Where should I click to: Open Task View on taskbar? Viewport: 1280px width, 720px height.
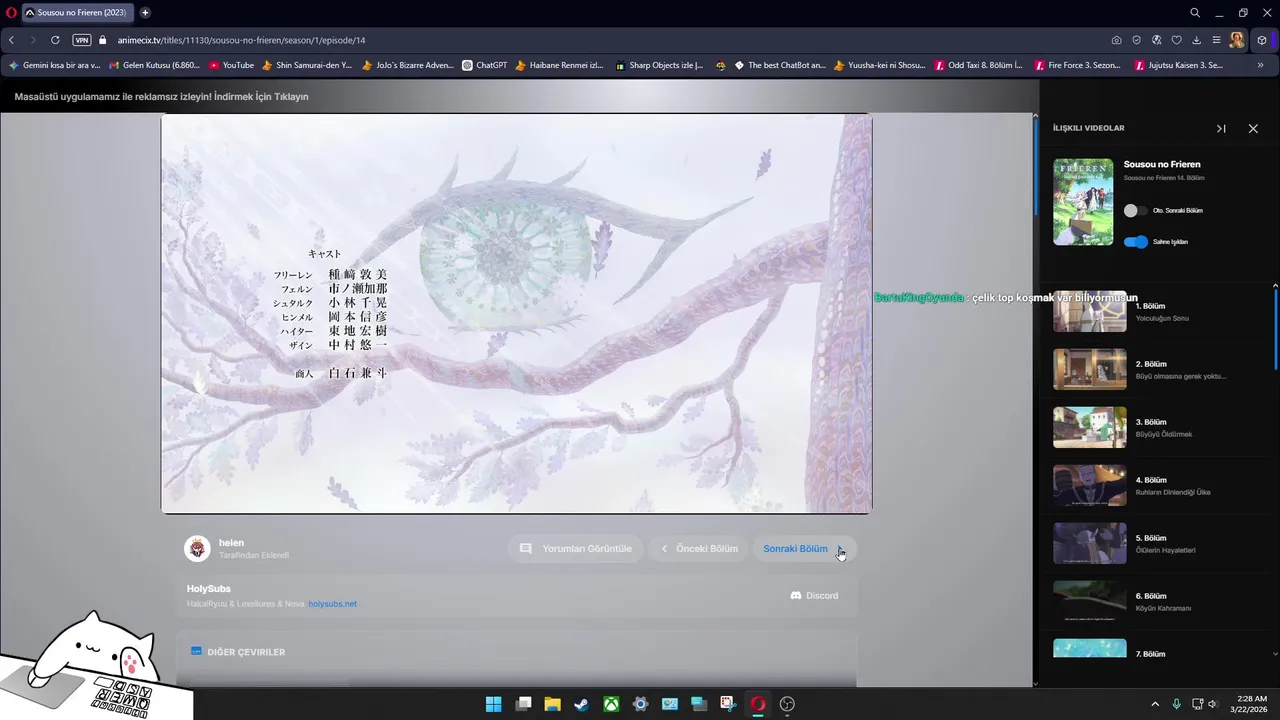click(523, 704)
